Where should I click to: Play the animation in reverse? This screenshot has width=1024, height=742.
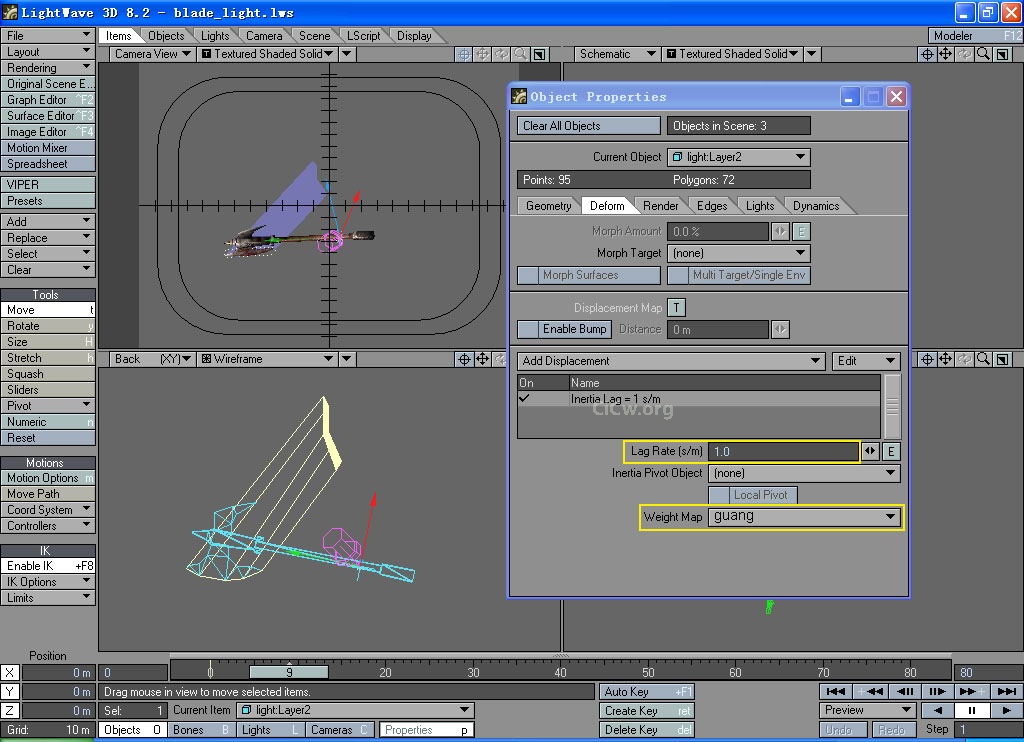pos(938,710)
